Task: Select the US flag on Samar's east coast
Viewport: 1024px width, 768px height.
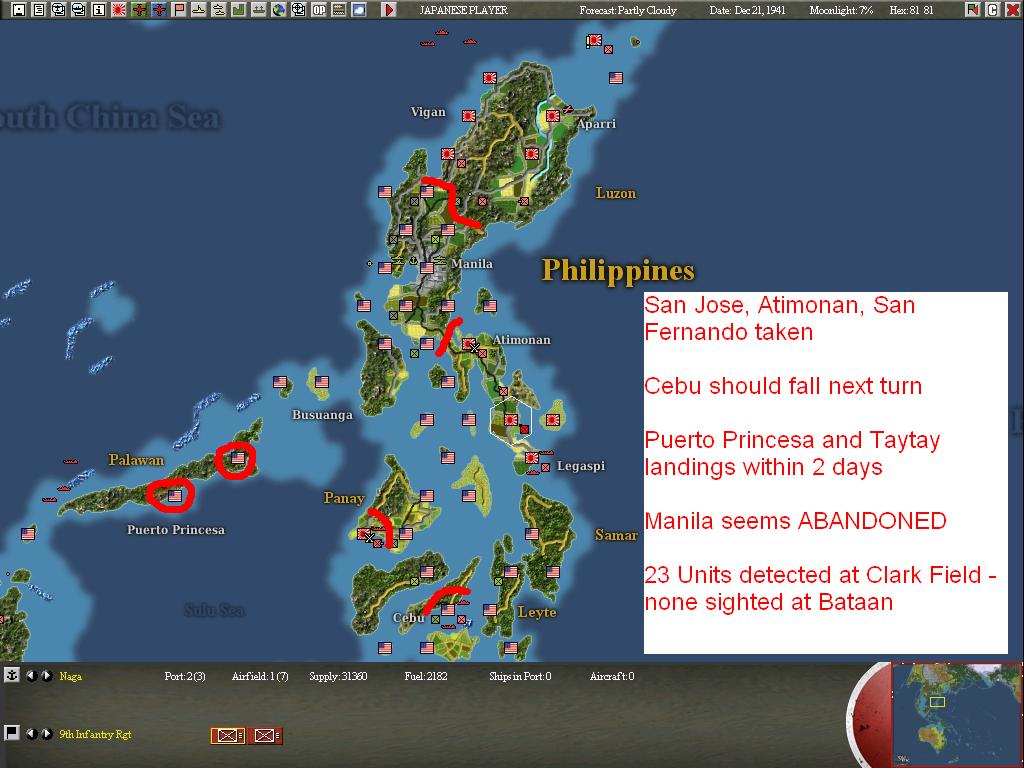Action: coord(552,571)
